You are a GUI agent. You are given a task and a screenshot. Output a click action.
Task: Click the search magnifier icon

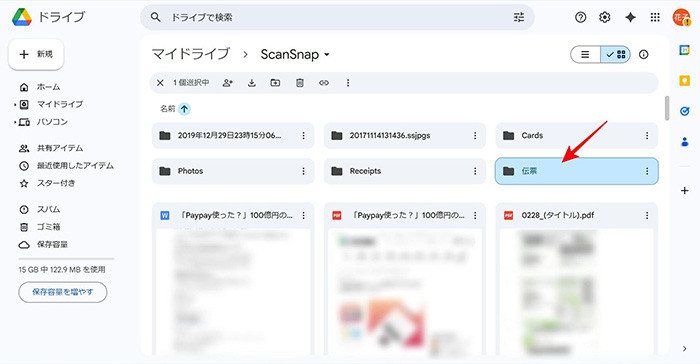155,17
